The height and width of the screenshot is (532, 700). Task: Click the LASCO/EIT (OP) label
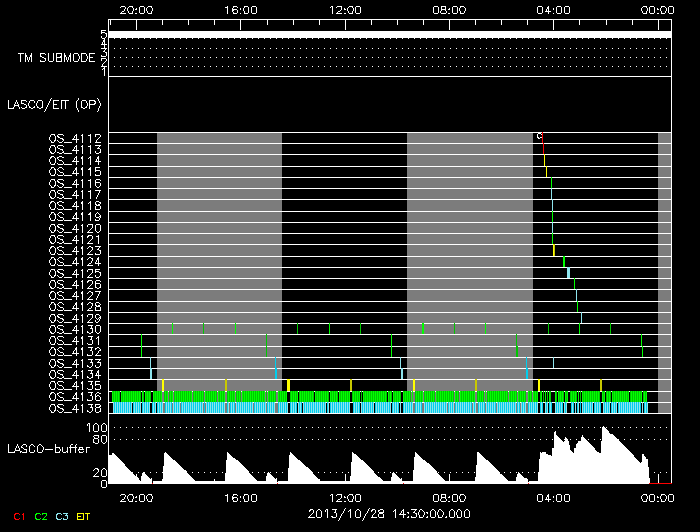[54, 105]
